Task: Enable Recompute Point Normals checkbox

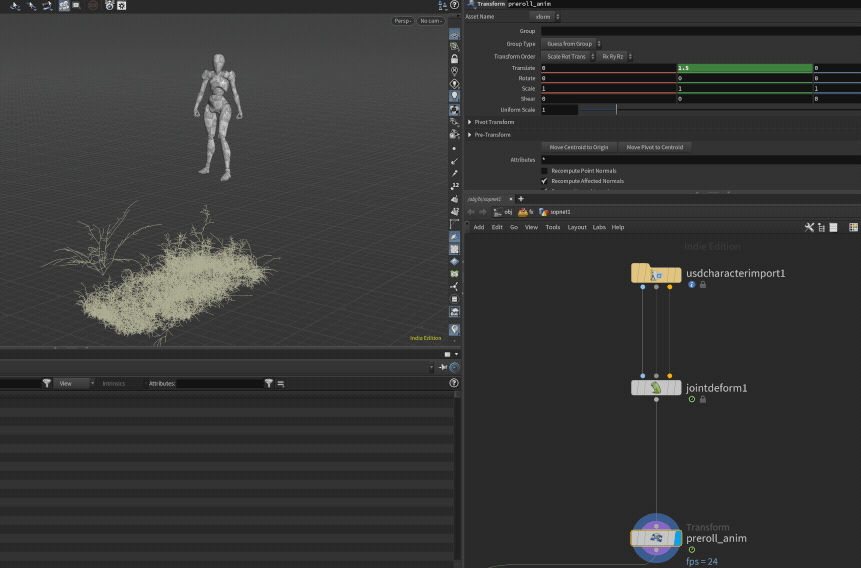Action: (x=544, y=171)
